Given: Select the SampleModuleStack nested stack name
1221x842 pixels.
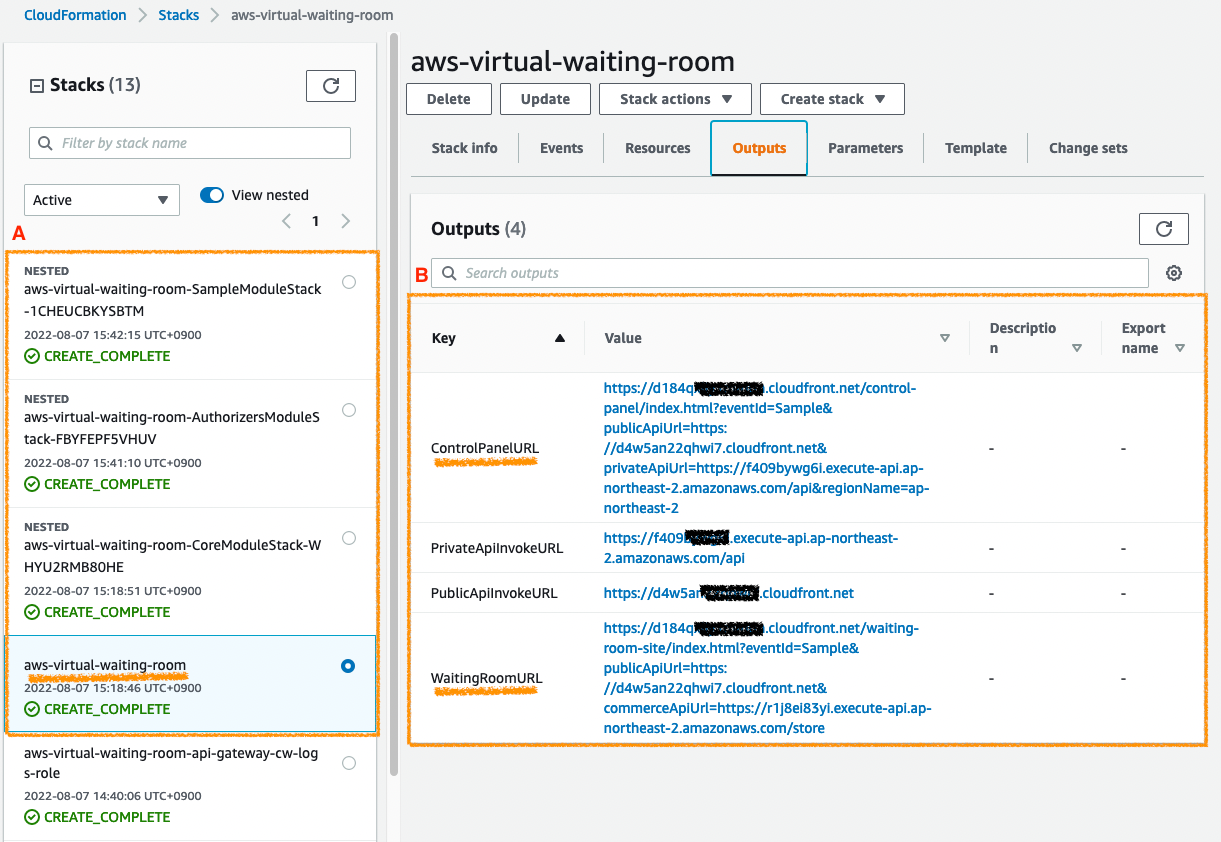Looking at the screenshot, I should point(173,300).
